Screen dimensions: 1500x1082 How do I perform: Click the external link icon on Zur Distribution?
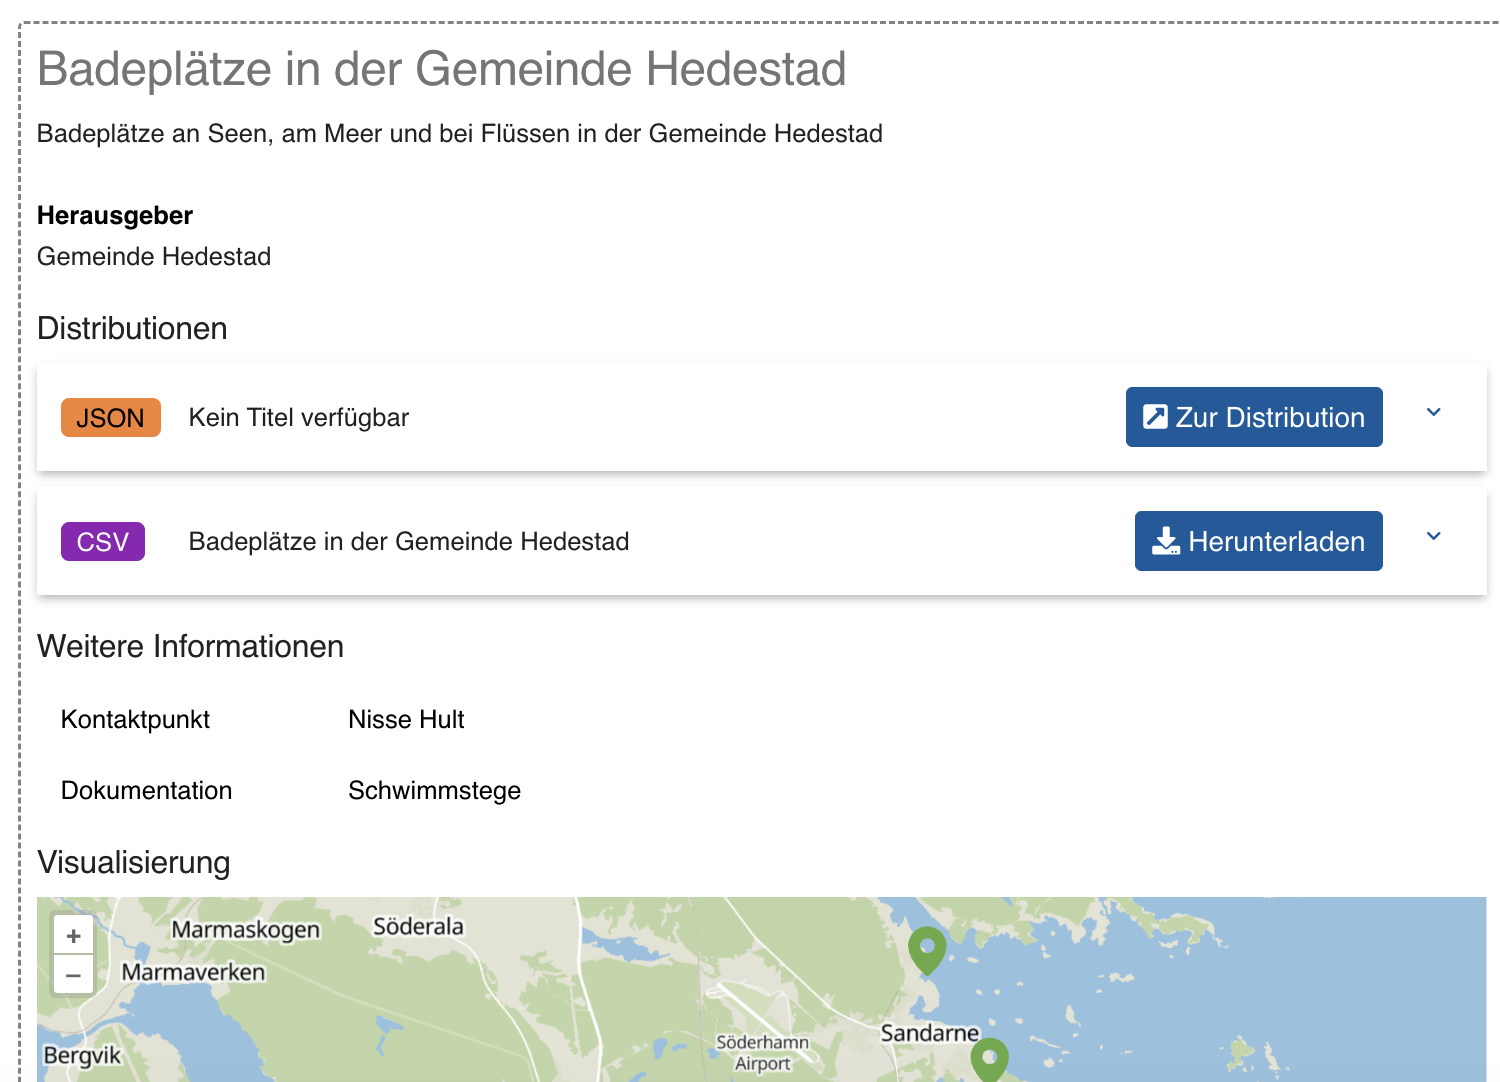(1155, 417)
